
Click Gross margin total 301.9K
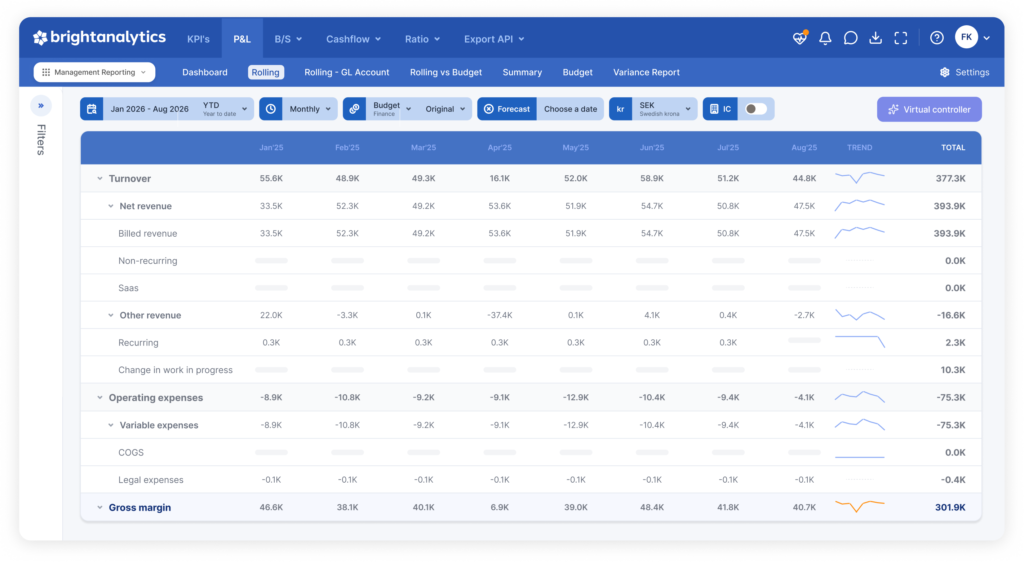pyautogui.click(x=950, y=507)
